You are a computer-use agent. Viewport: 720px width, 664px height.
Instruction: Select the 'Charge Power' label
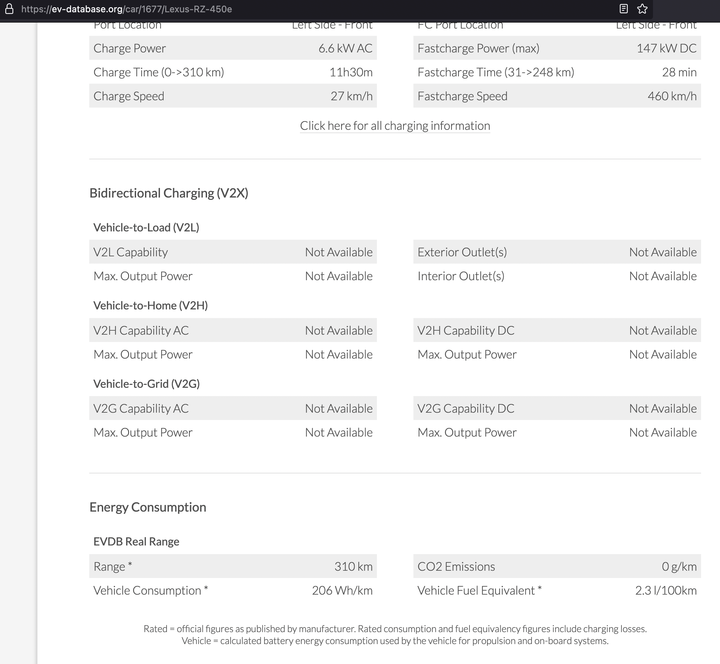coord(129,48)
